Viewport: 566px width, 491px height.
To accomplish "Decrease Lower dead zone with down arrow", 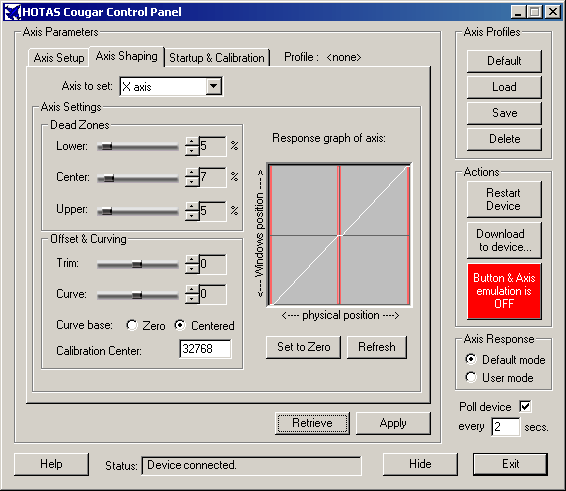I will pos(192,151).
